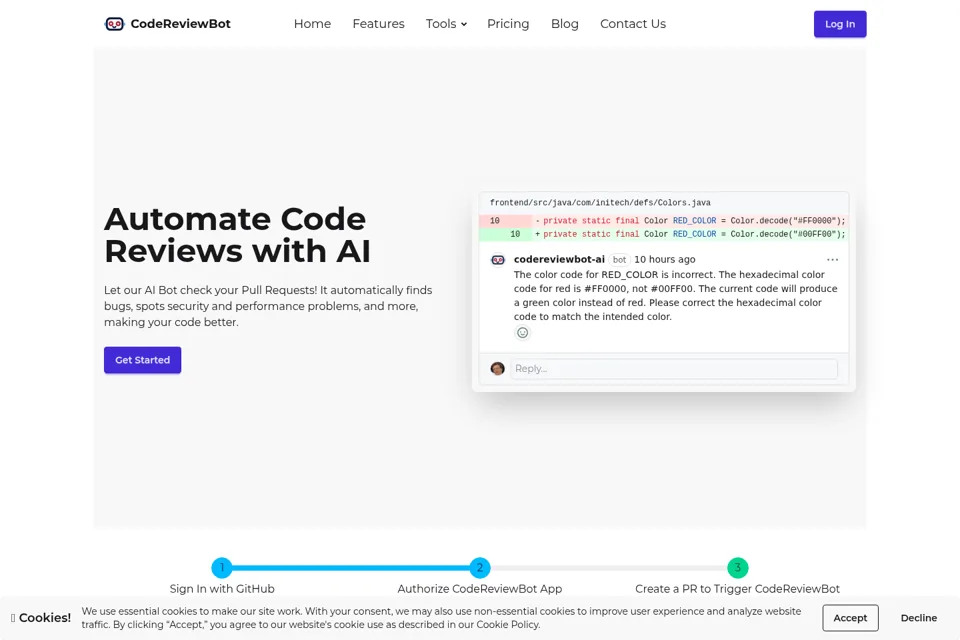This screenshot has width=960, height=640.
Task: Open the three-dot comment options menu
Action: 832,260
